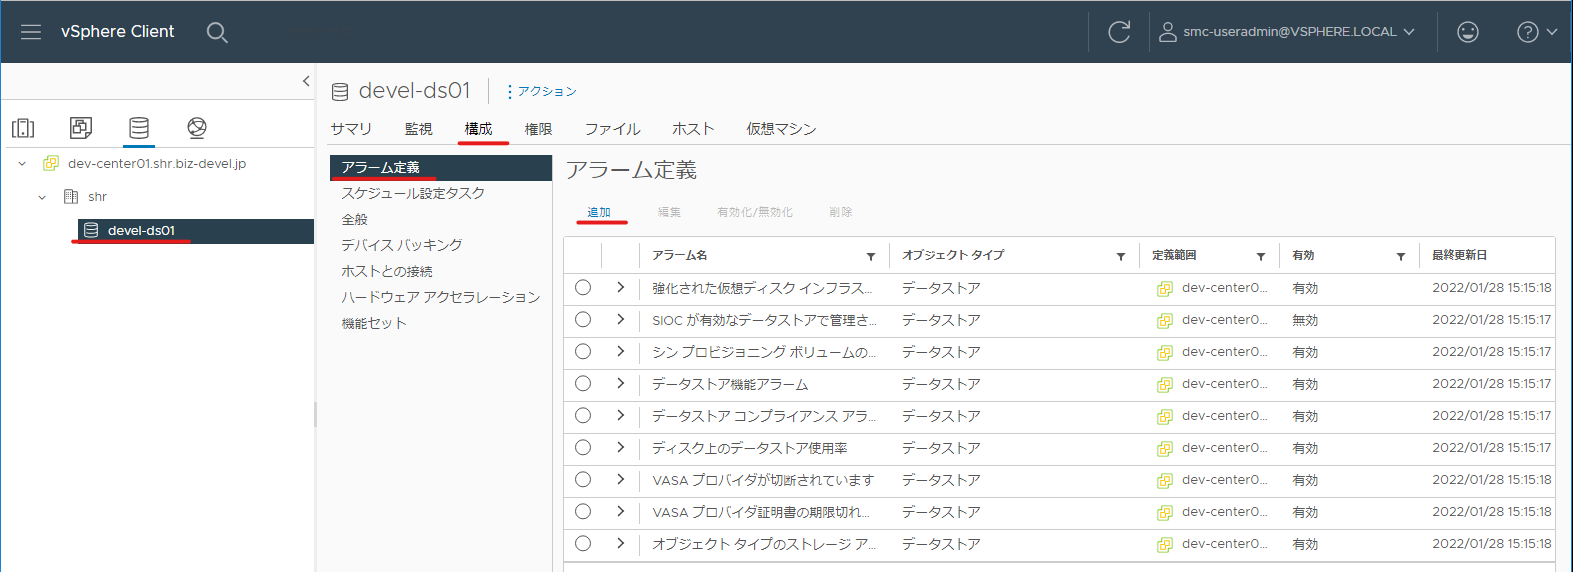The height and width of the screenshot is (572, 1573).
Task: Click vCenter icon in 強化された仮想ディスク row
Action: point(1165,289)
